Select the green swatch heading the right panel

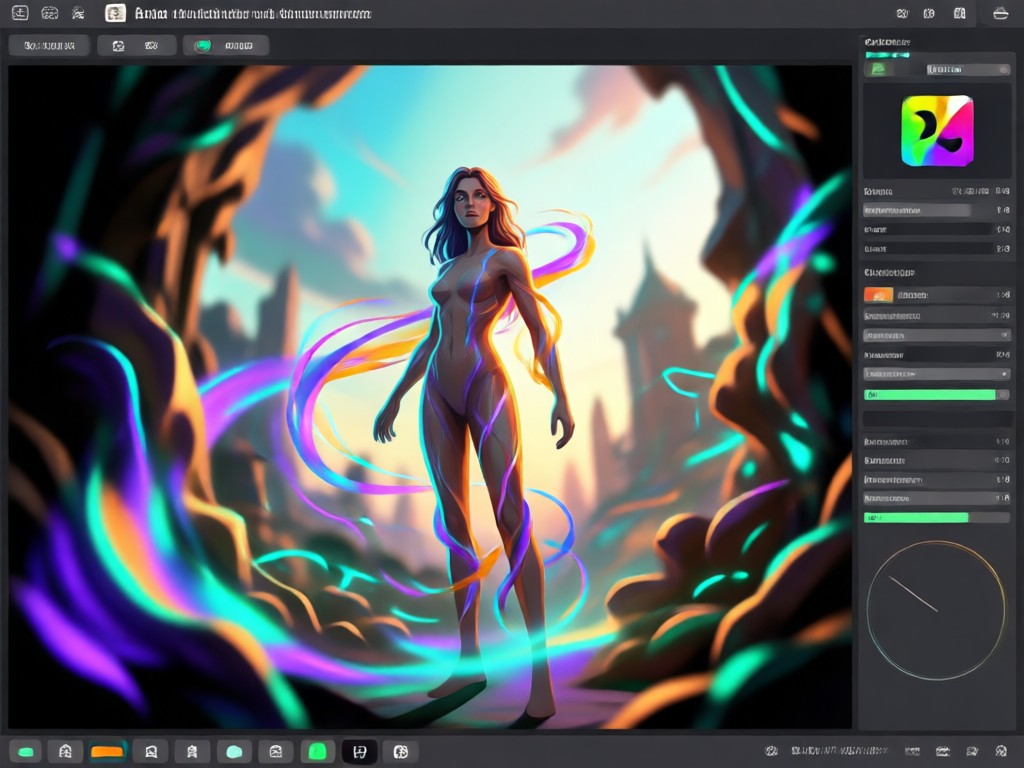(x=878, y=69)
